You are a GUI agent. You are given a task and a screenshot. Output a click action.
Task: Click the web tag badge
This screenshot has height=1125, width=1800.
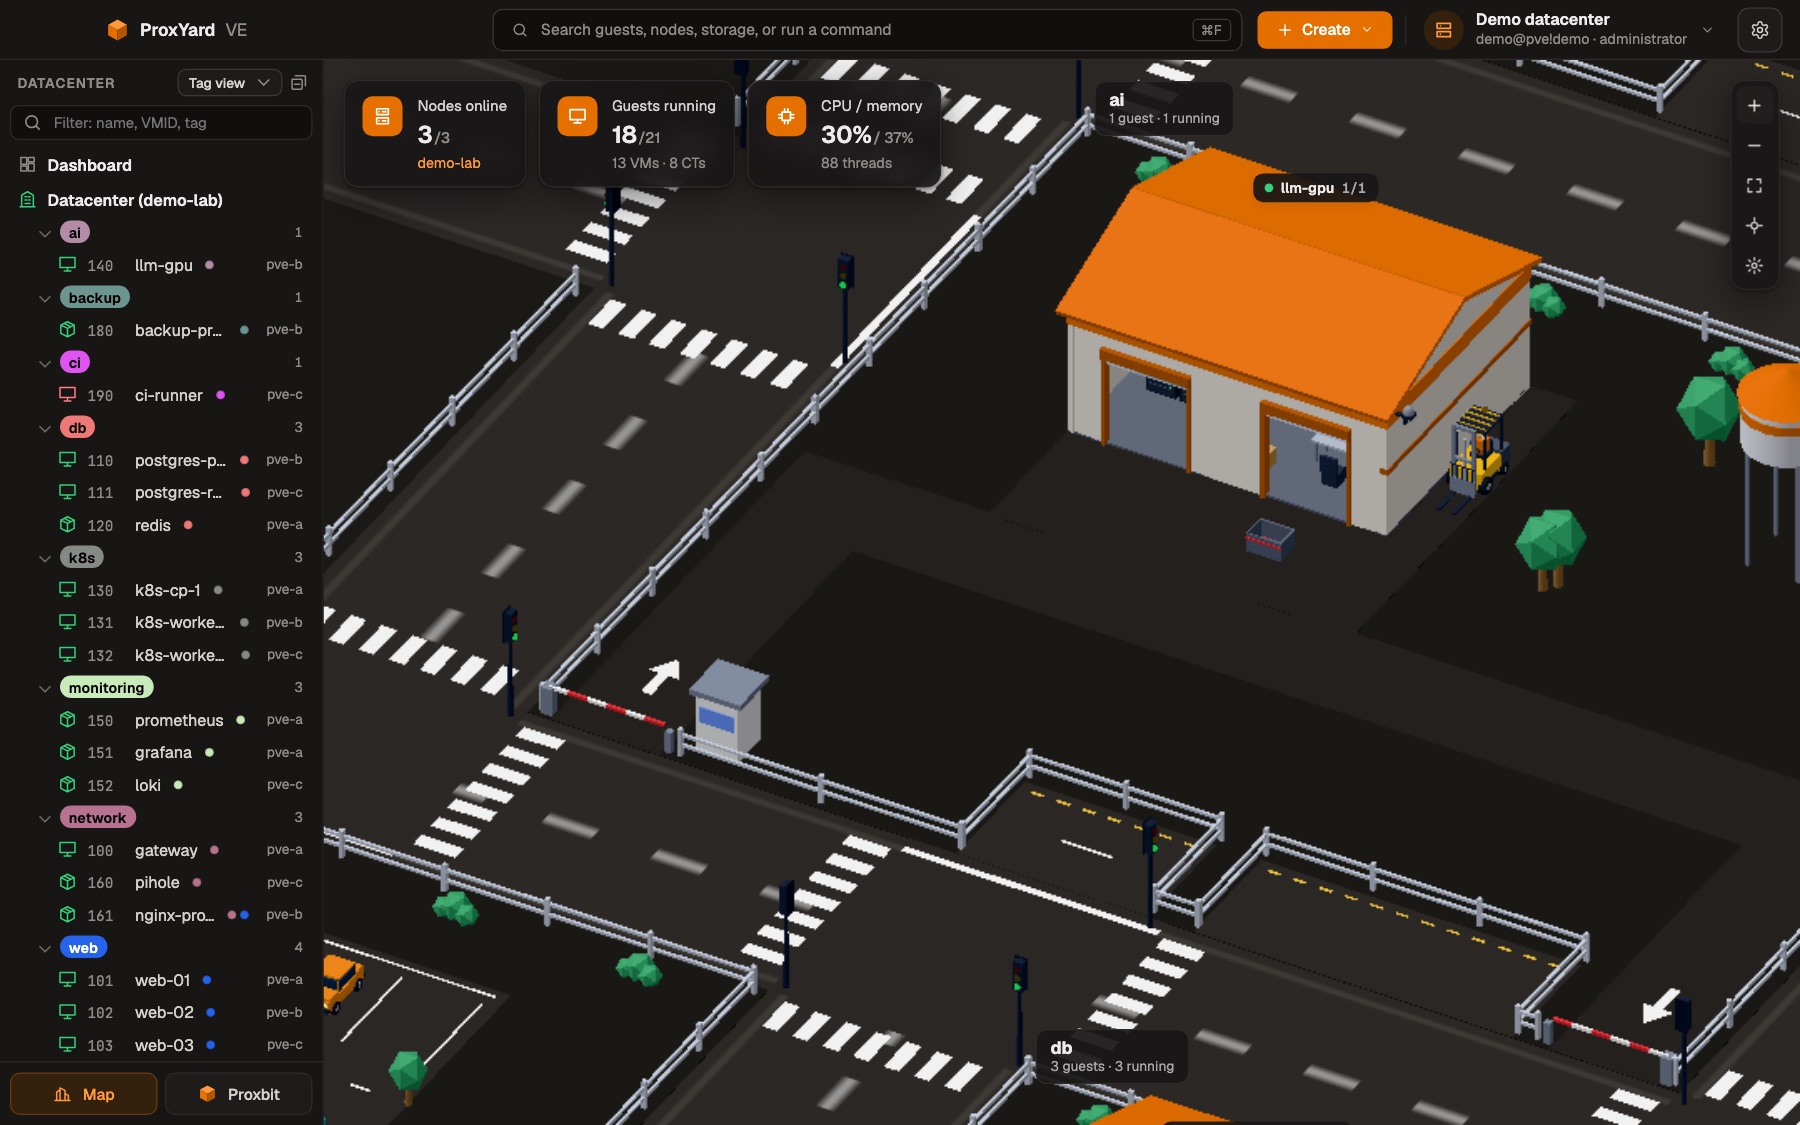click(83, 948)
